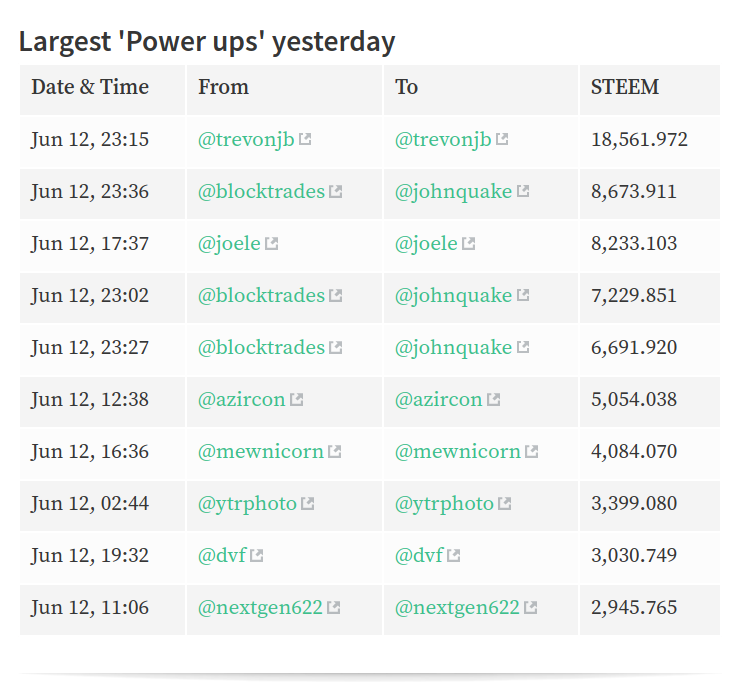Open @johnquake link in the 23:36 row
This screenshot has width=731, height=699.
click(x=453, y=192)
